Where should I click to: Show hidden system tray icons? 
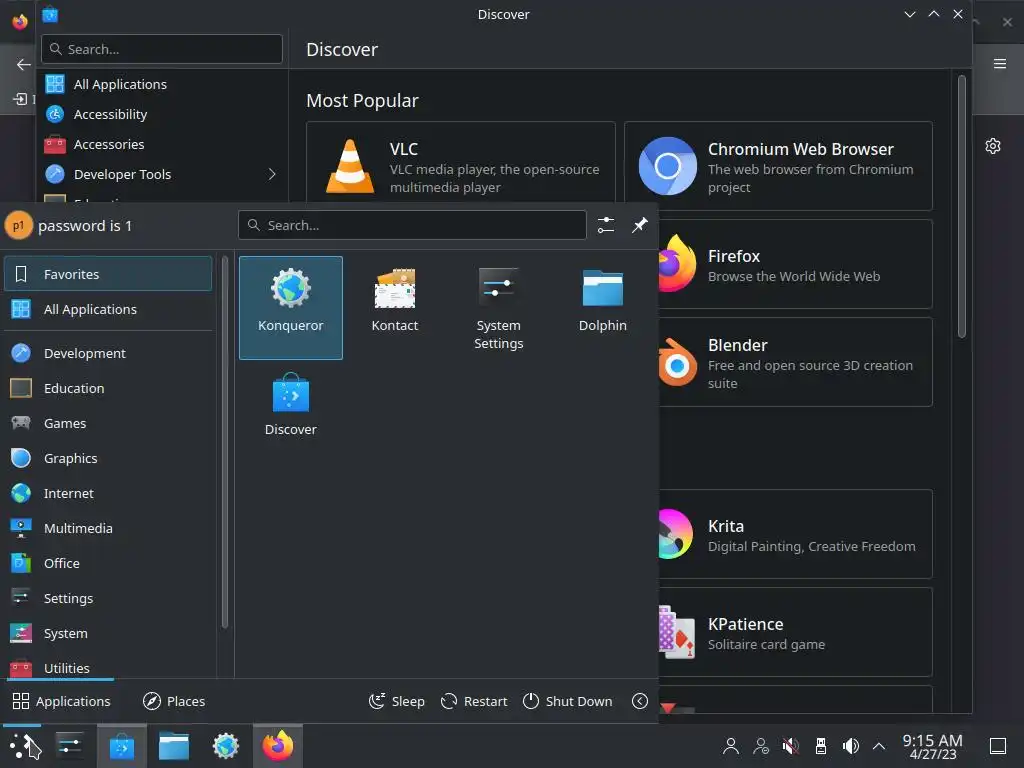879,746
